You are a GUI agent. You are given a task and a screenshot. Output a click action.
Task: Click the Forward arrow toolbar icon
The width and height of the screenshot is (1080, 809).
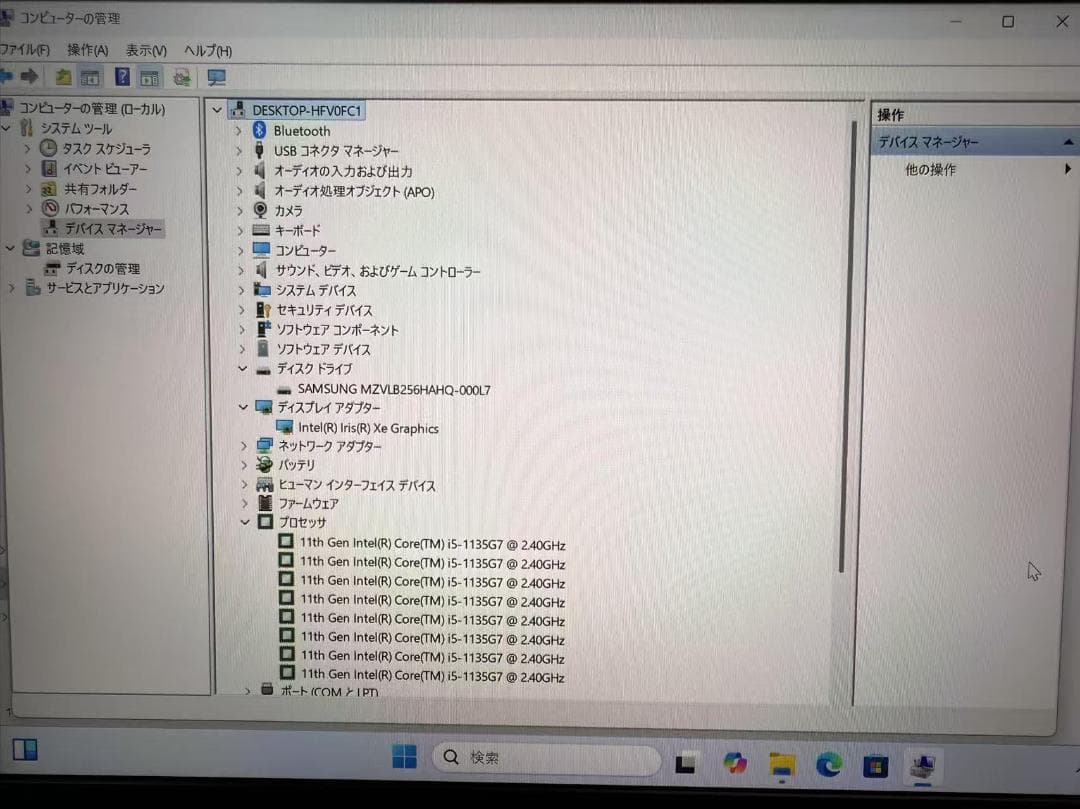click(x=30, y=77)
